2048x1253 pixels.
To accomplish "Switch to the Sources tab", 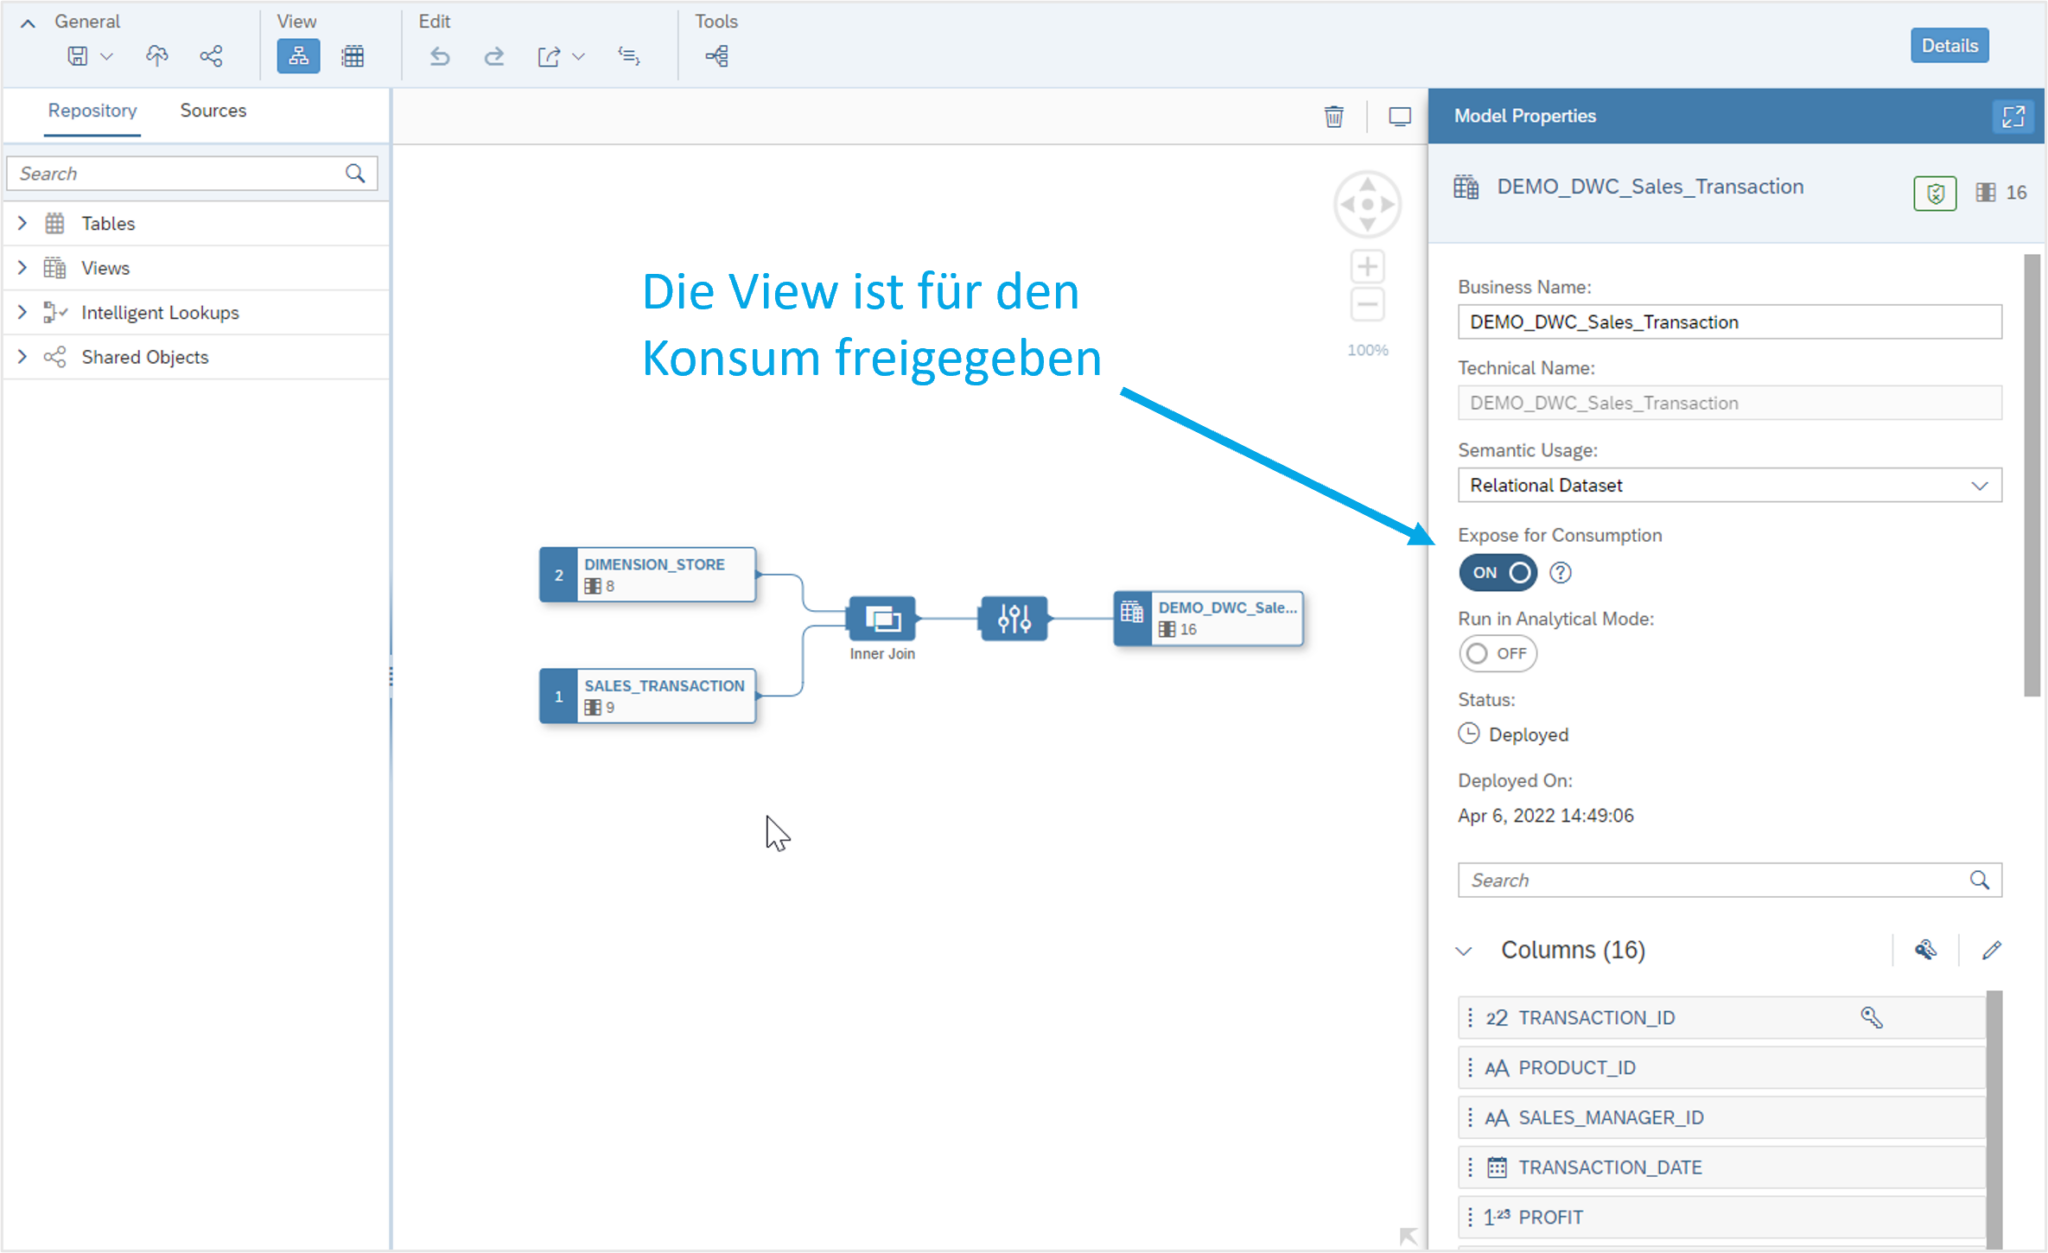I will click(x=212, y=110).
